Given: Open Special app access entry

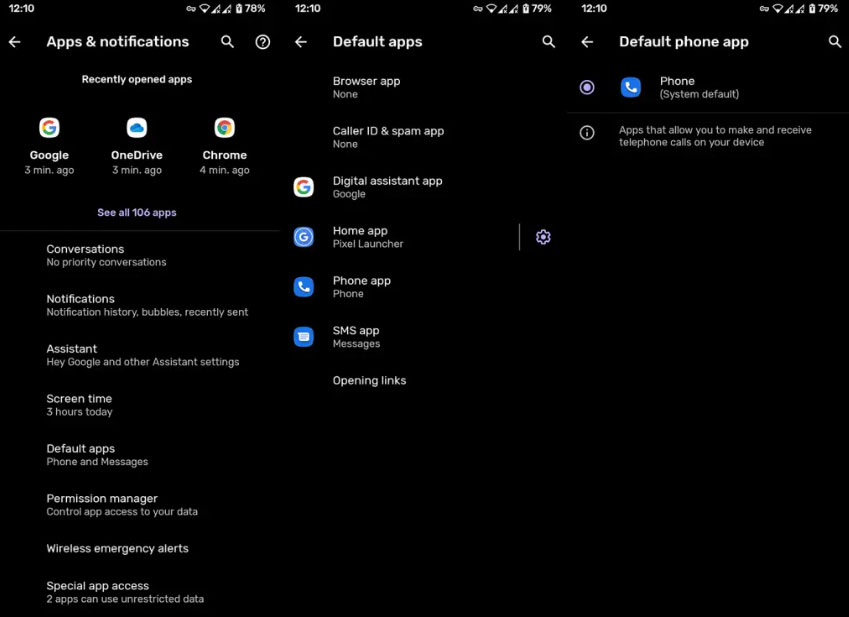Looking at the screenshot, I should pyautogui.click(x=140, y=592).
